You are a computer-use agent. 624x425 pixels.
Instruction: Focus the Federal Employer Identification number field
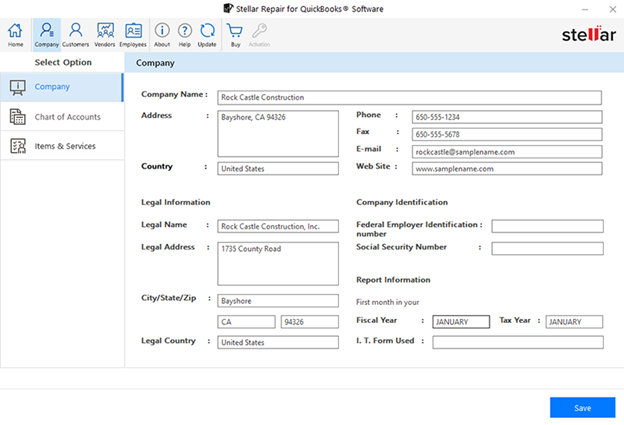point(547,227)
